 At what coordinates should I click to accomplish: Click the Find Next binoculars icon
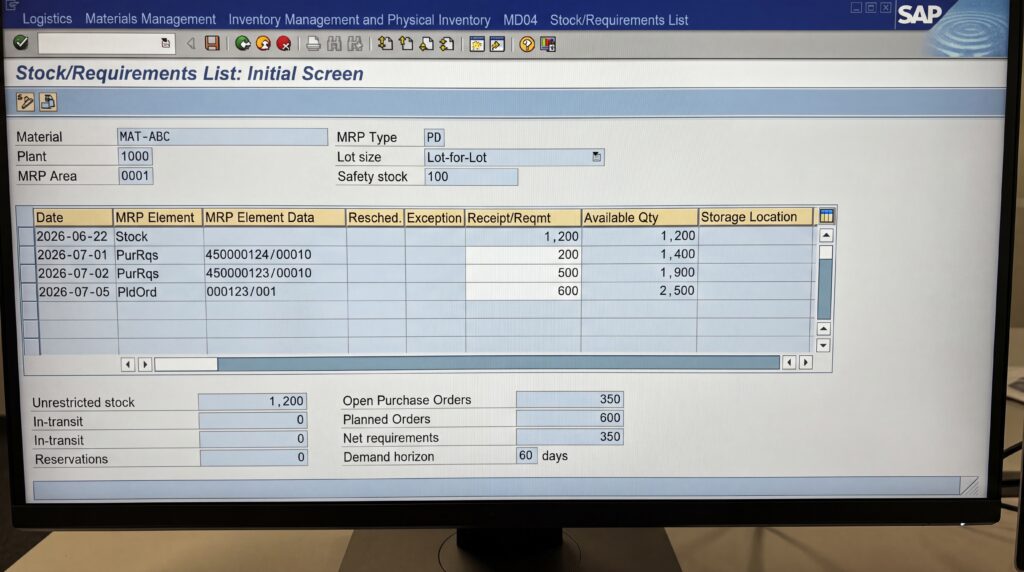355,44
